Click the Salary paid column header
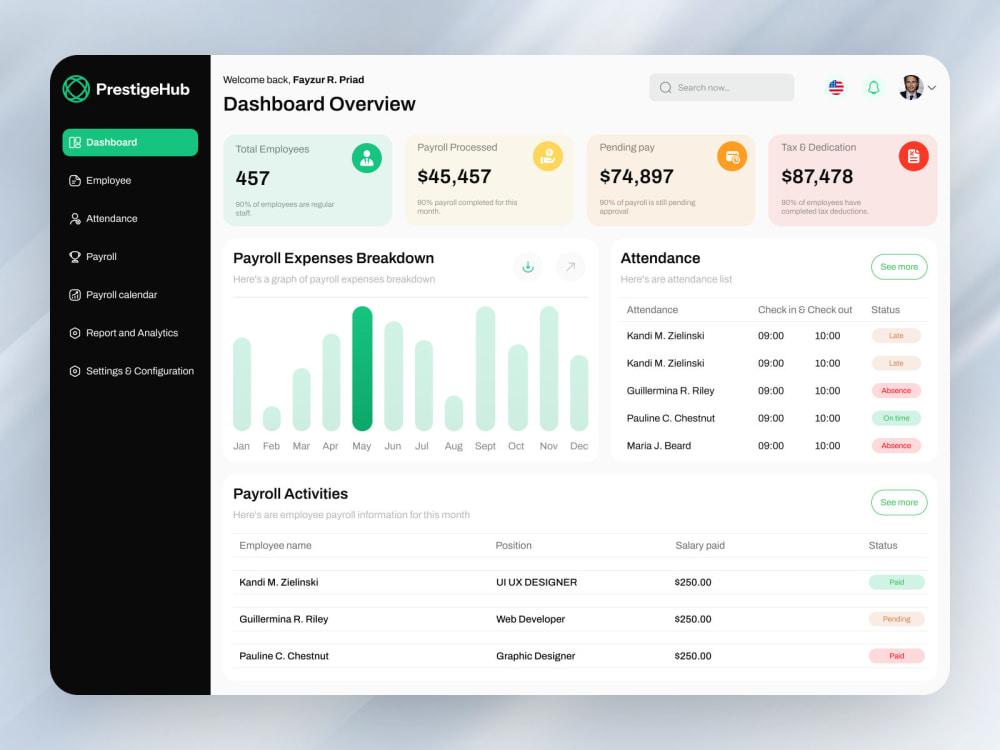The width and height of the screenshot is (1000, 750). [x=700, y=545]
